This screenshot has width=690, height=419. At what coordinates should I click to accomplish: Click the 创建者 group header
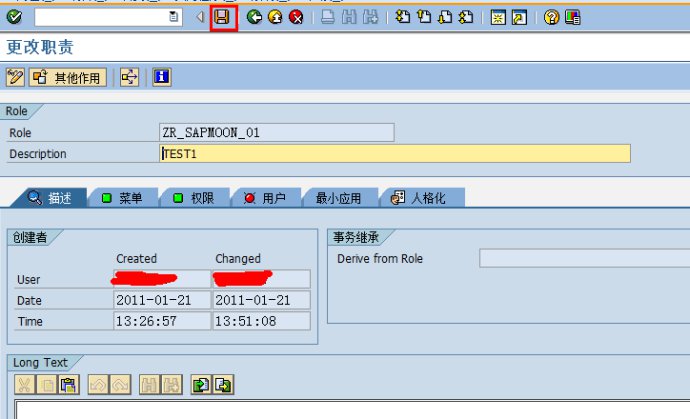click(29, 237)
